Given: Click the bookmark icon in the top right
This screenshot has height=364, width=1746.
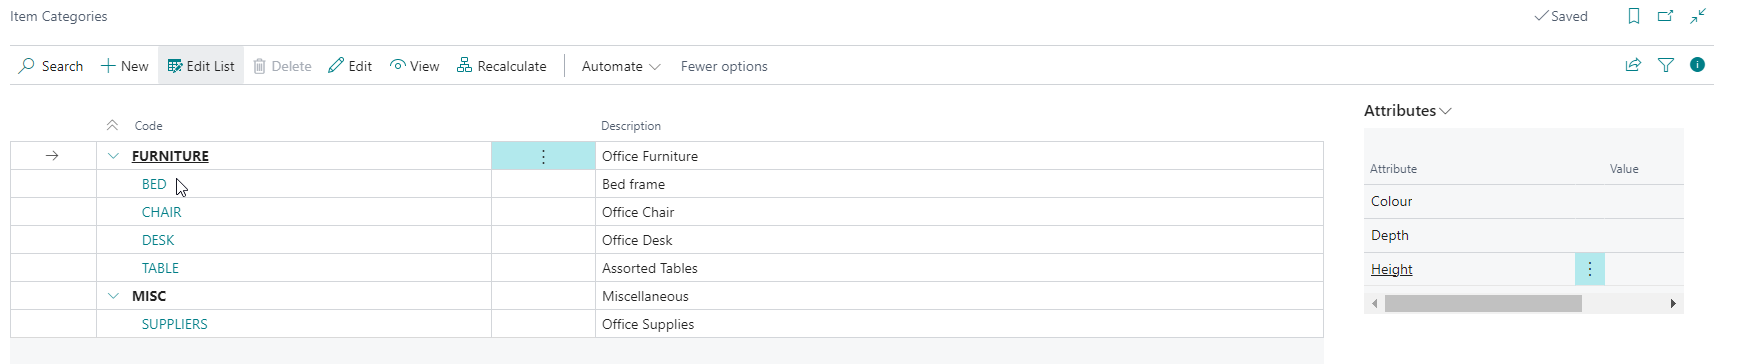Looking at the screenshot, I should coord(1634,16).
